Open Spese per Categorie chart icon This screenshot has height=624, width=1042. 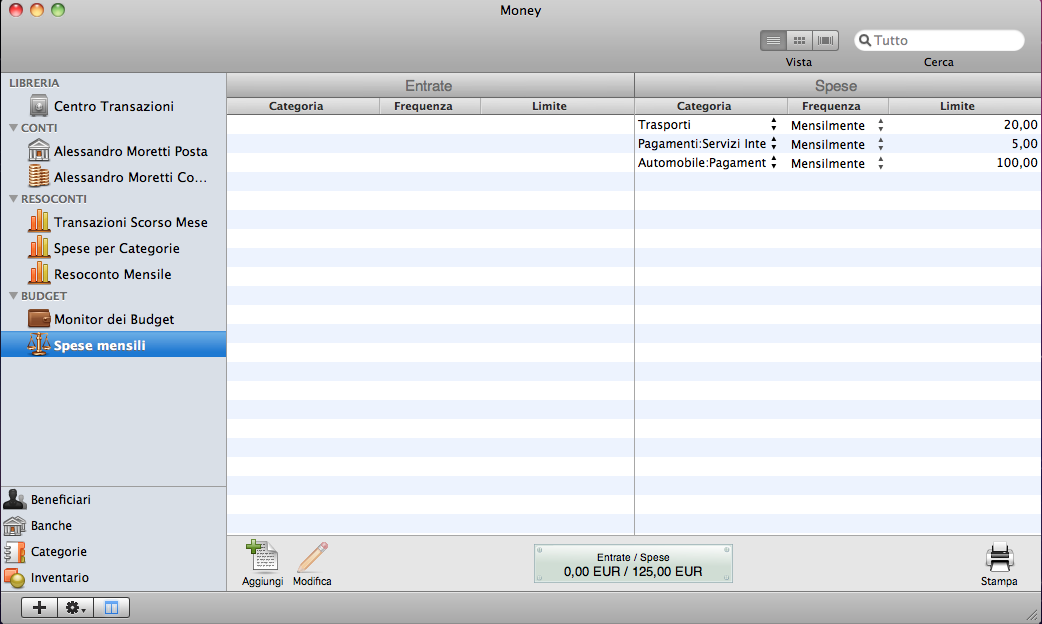point(39,247)
